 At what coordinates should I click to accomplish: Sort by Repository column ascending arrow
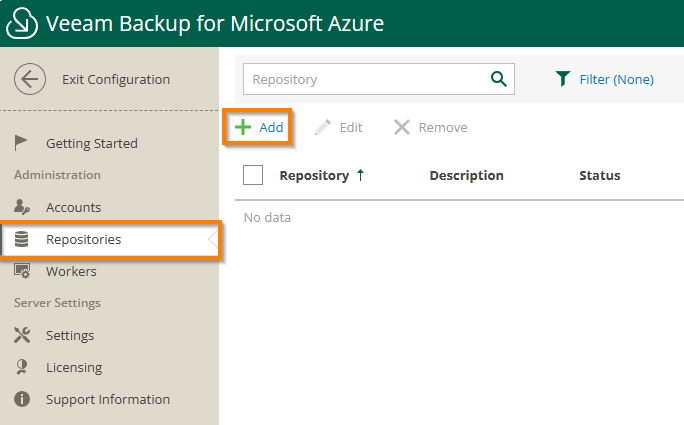coord(360,175)
